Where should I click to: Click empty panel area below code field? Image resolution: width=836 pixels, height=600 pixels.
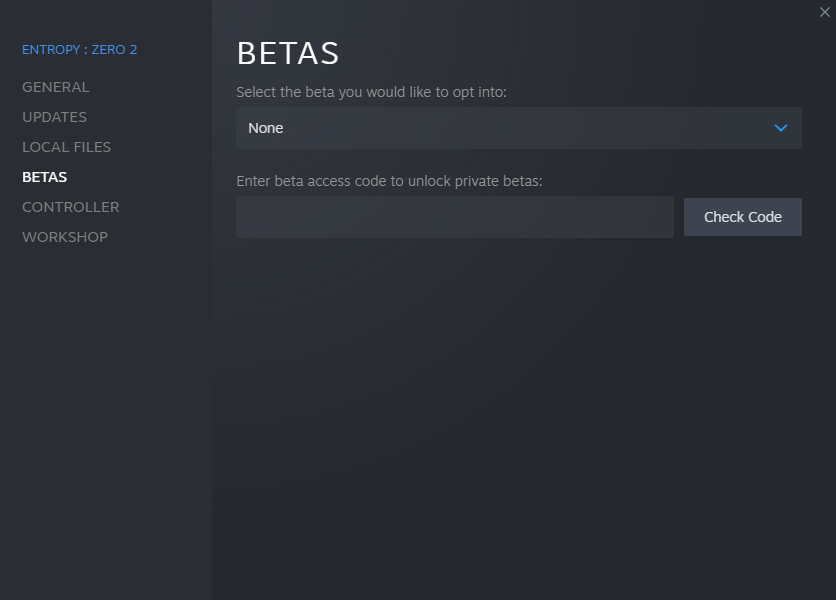pos(520,400)
